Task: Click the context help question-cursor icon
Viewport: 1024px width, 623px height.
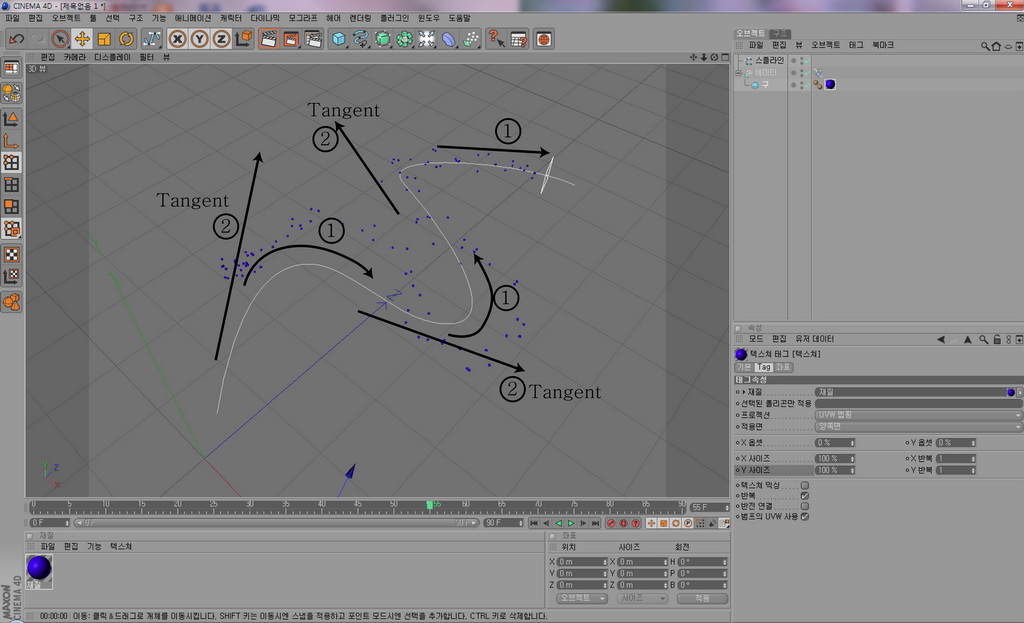Action: coord(496,39)
